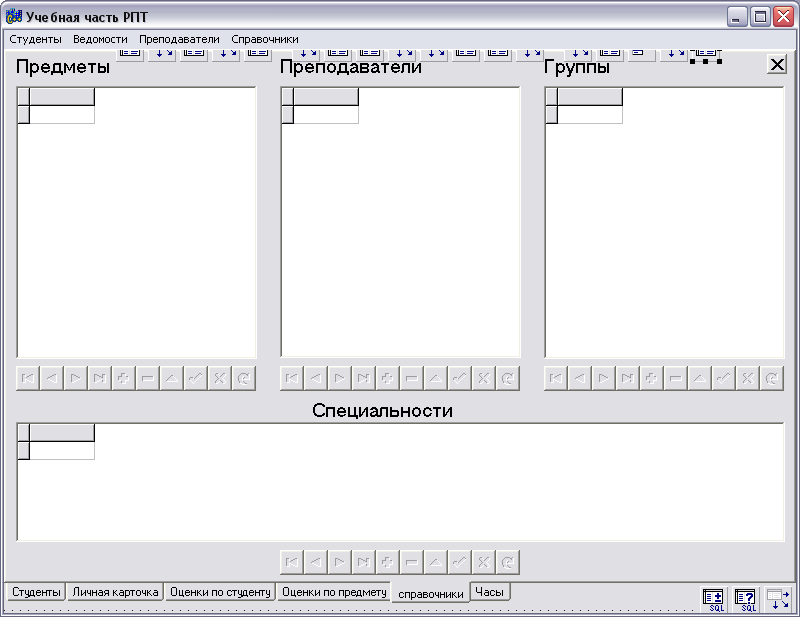Viewport: 800px width, 617px height.
Task: Insert record with plus in Преподаватели navigator
Action: (x=388, y=379)
